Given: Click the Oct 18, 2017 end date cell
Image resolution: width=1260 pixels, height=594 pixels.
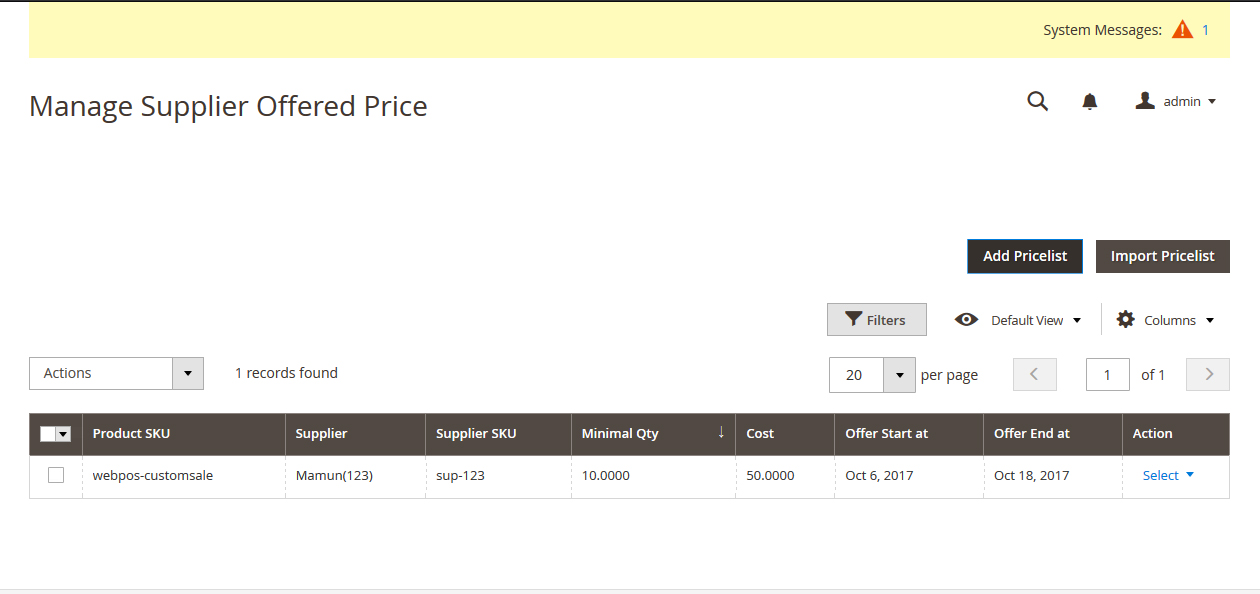Looking at the screenshot, I should coord(1053,476).
